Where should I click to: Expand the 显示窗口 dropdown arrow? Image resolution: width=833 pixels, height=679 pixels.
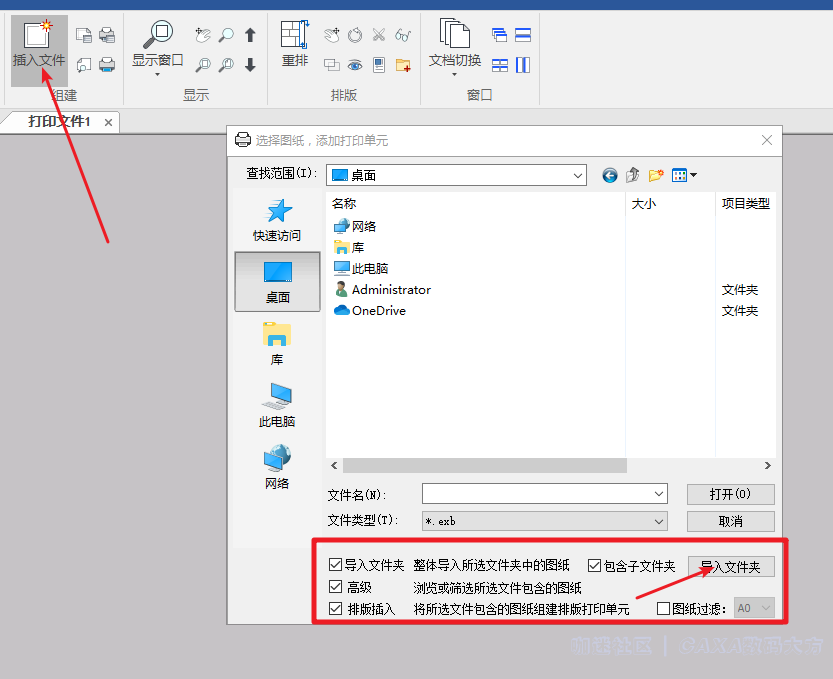[157, 75]
